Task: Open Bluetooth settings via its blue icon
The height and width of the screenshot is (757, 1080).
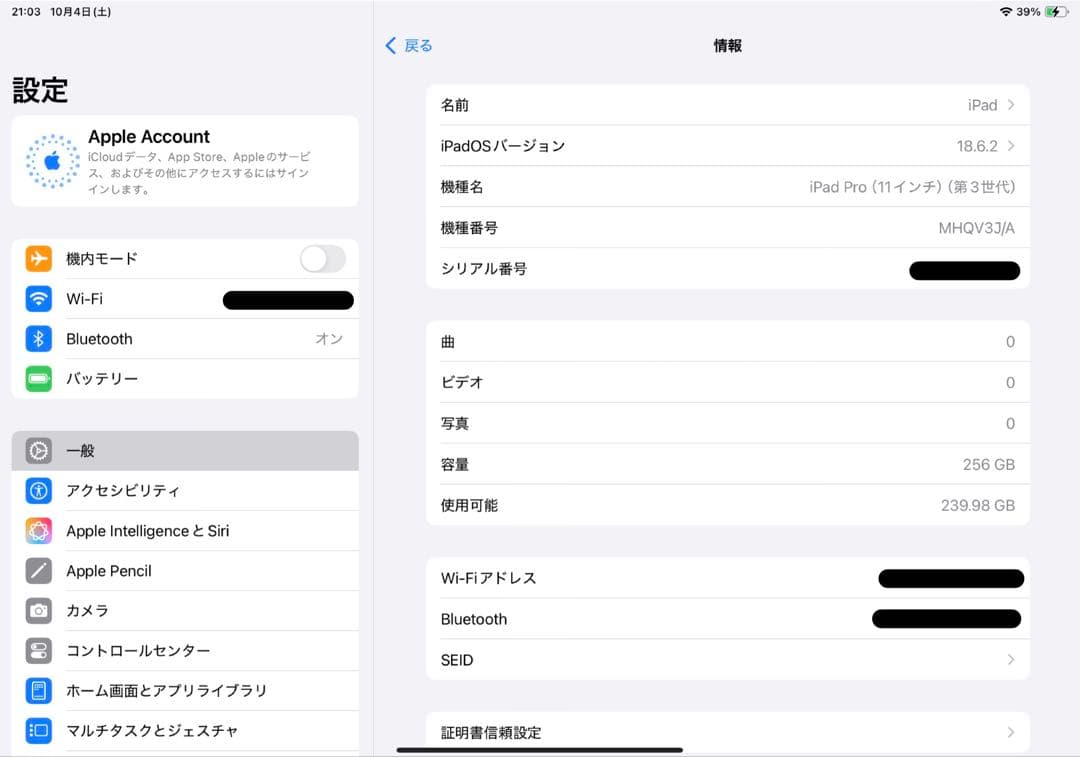Action: pos(39,338)
